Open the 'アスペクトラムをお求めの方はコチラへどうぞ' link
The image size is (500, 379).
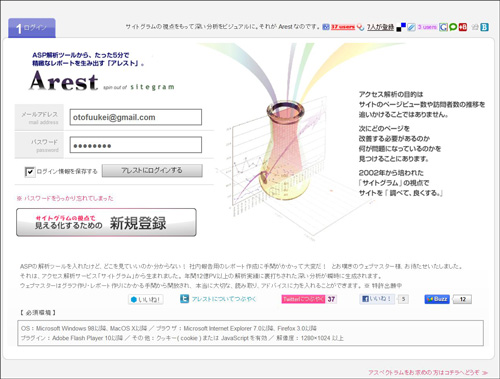pyautogui.click(x=428, y=372)
